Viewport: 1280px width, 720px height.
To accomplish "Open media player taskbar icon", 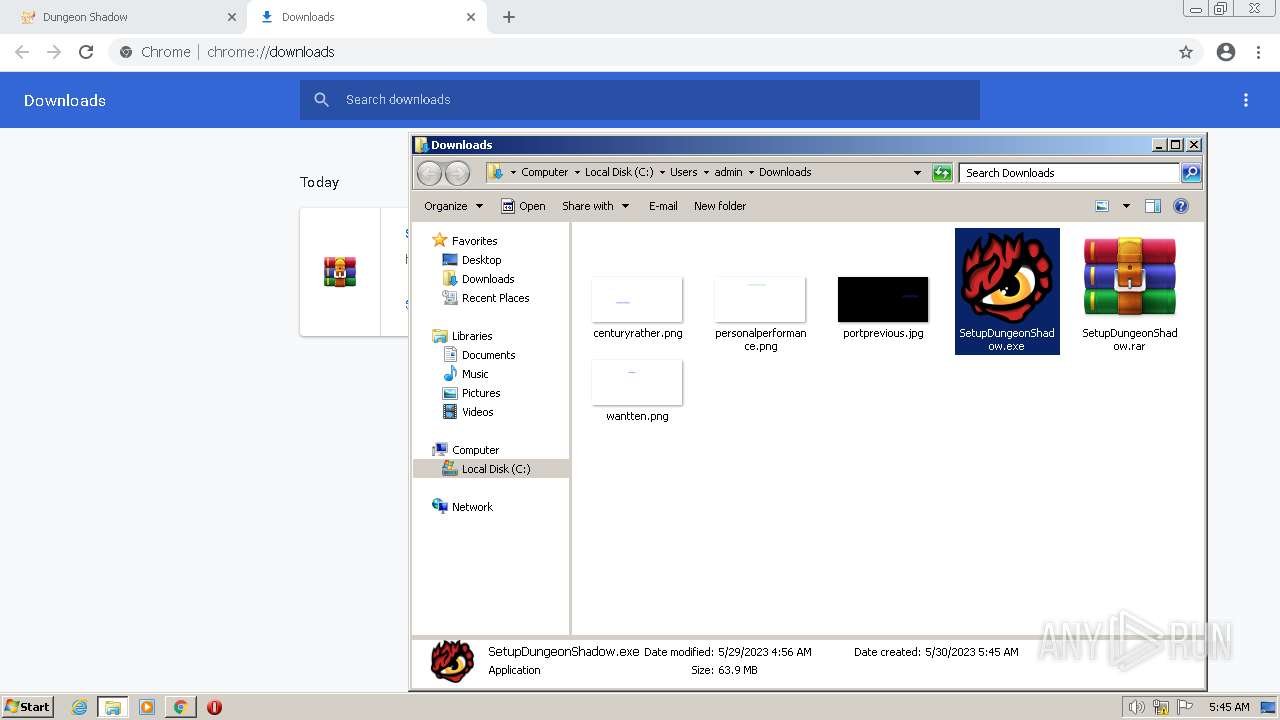I will [147, 707].
